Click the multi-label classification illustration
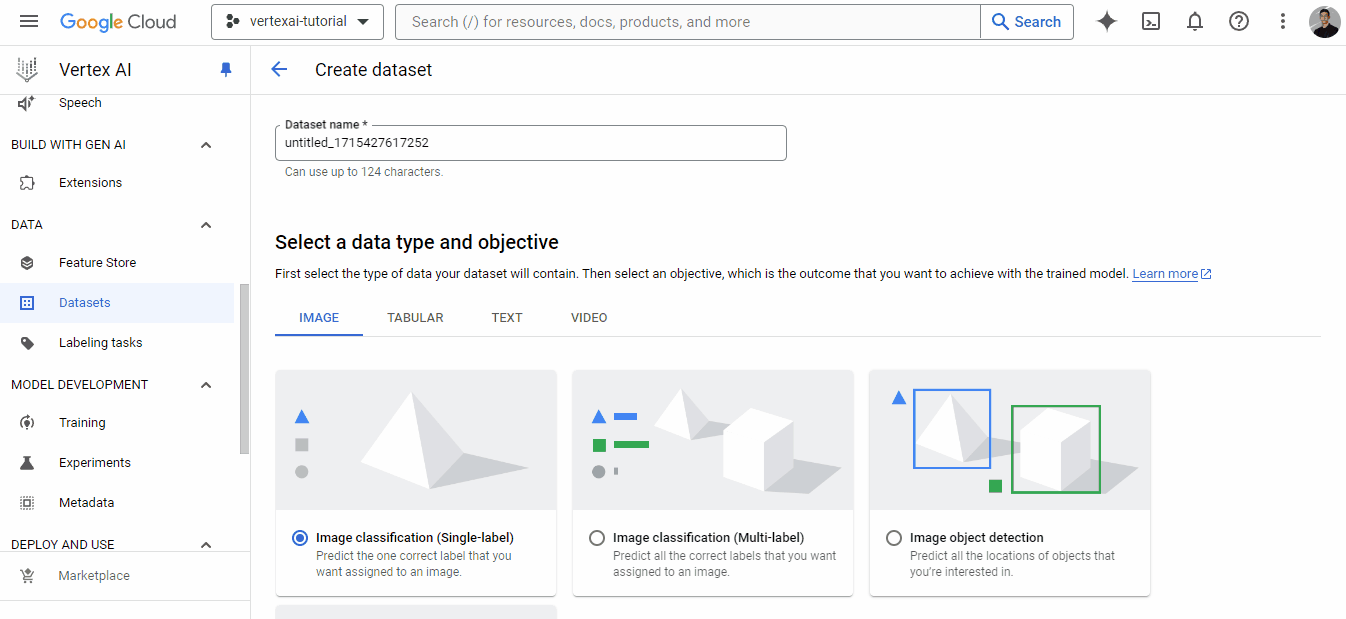The width and height of the screenshot is (1346, 619). click(713, 440)
